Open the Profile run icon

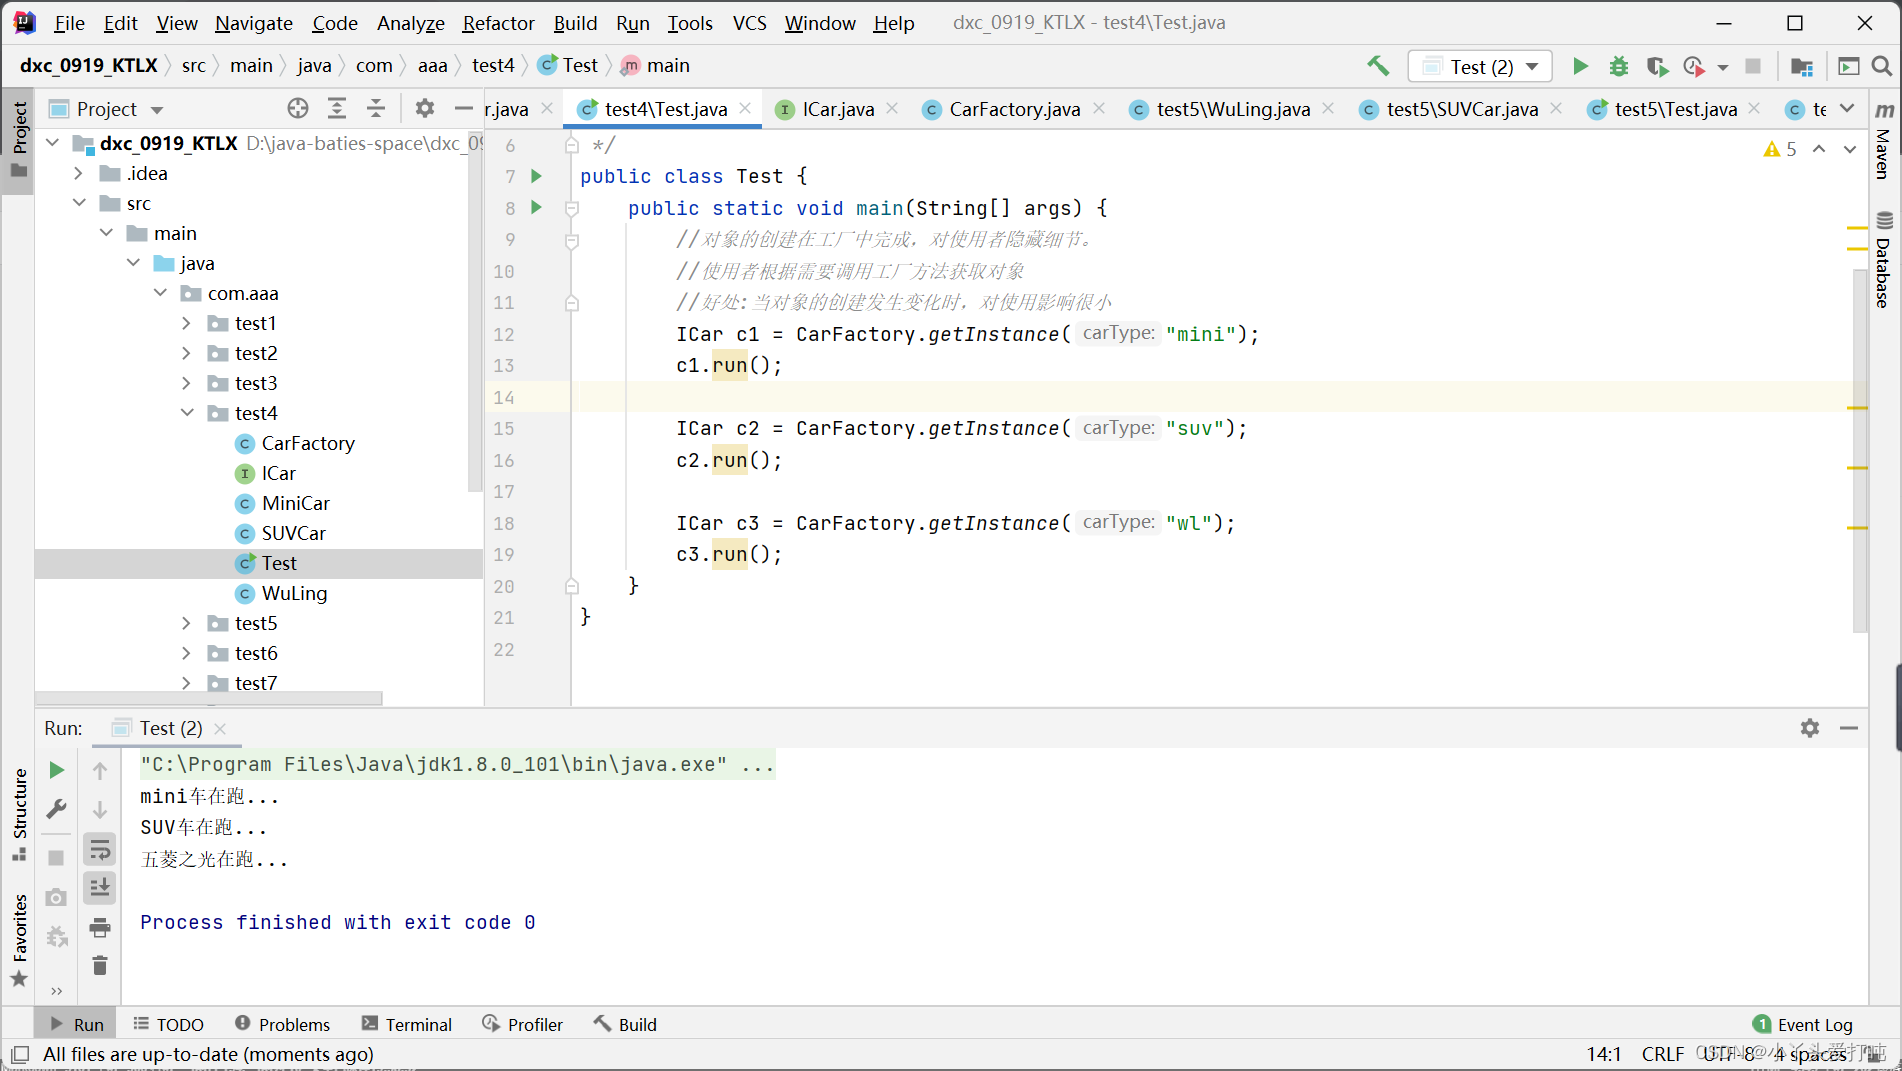click(x=1693, y=66)
